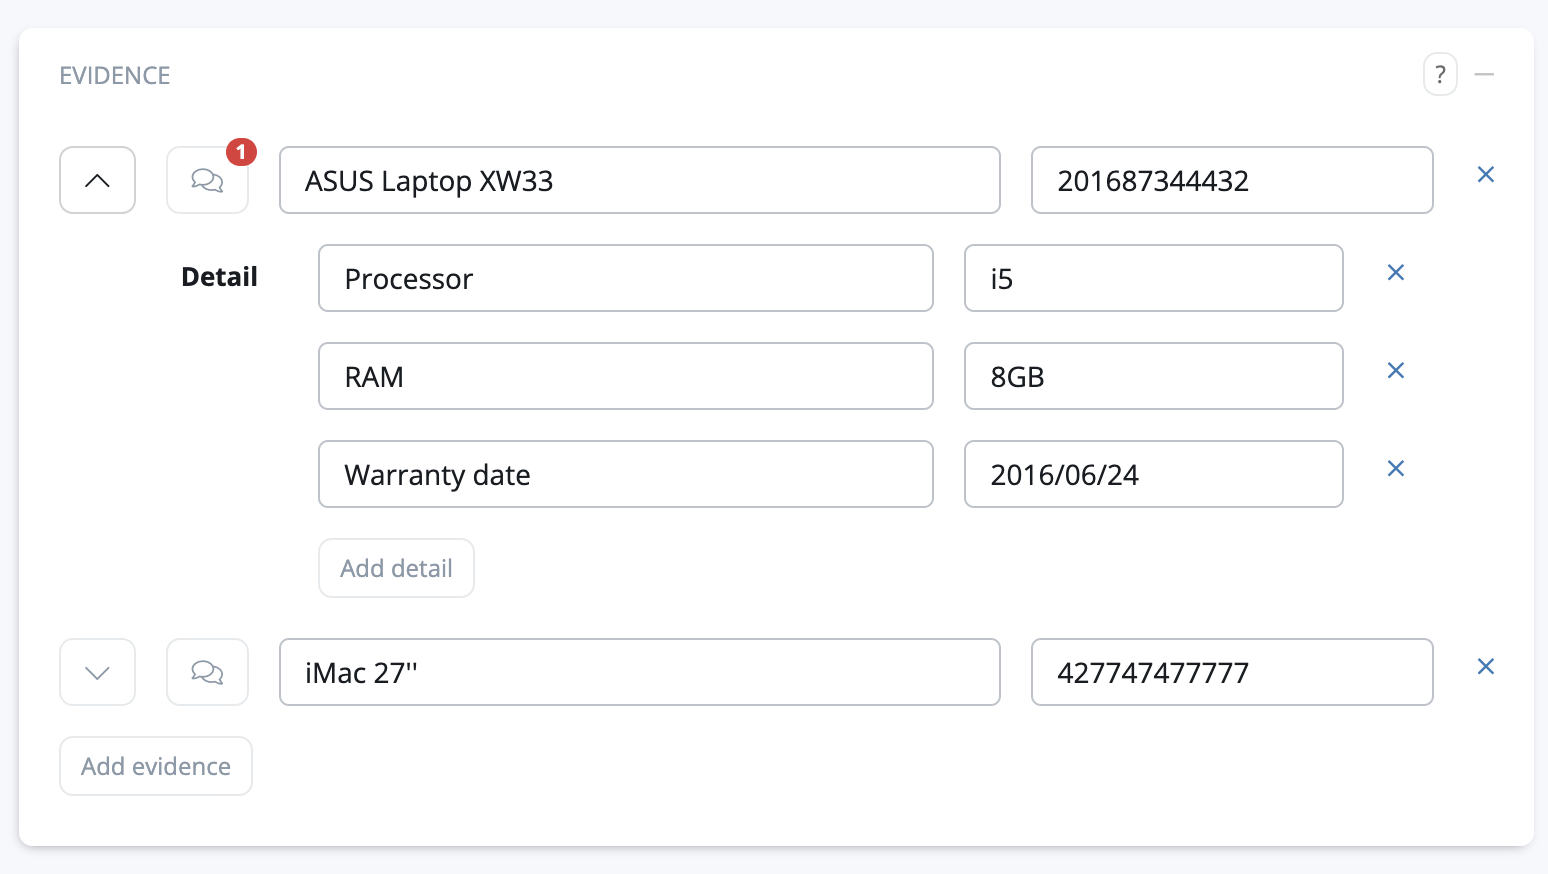Edit the 8GB RAM value field
The height and width of the screenshot is (874, 1548).
tap(1152, 376)
